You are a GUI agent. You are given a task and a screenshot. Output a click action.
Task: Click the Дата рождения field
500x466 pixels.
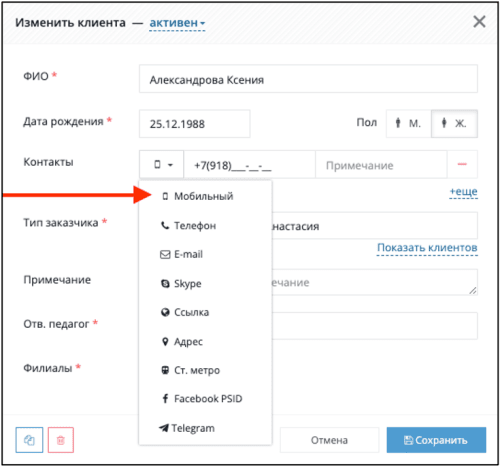tap(195, 124)
